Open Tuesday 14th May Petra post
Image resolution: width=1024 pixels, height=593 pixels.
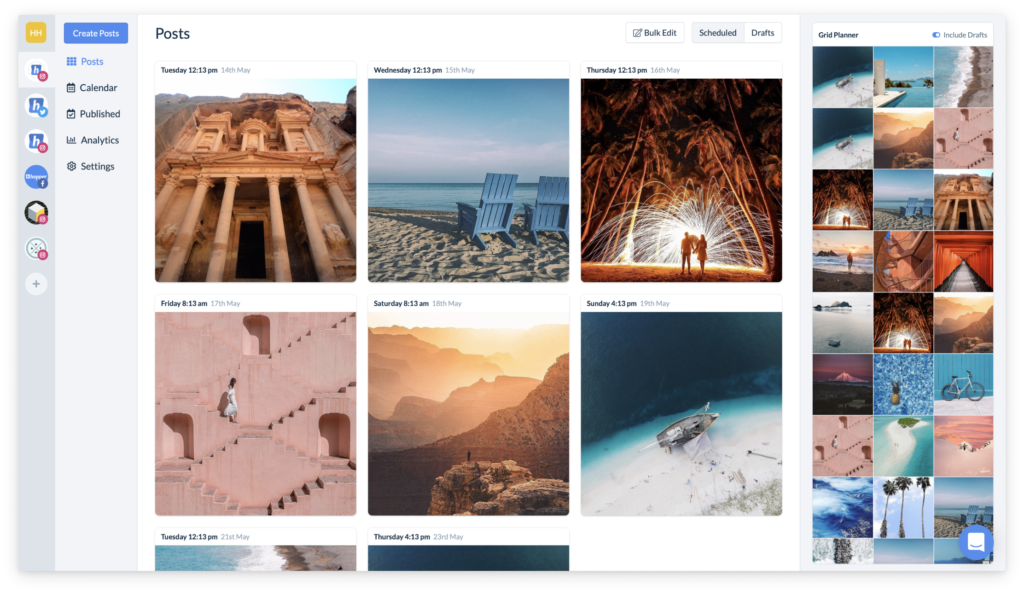pos(255,180)
